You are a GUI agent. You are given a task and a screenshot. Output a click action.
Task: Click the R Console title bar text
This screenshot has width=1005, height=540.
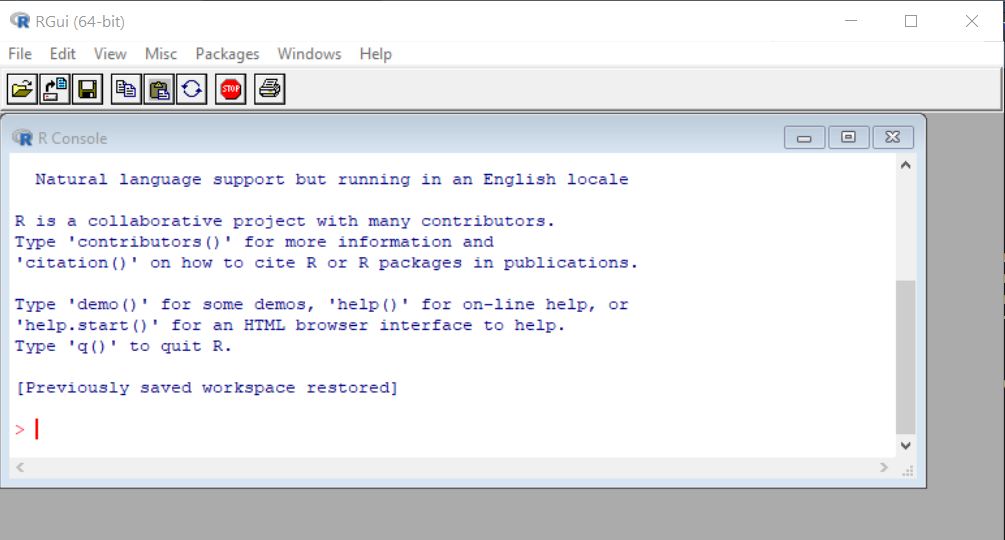click(x=72, y=138)
